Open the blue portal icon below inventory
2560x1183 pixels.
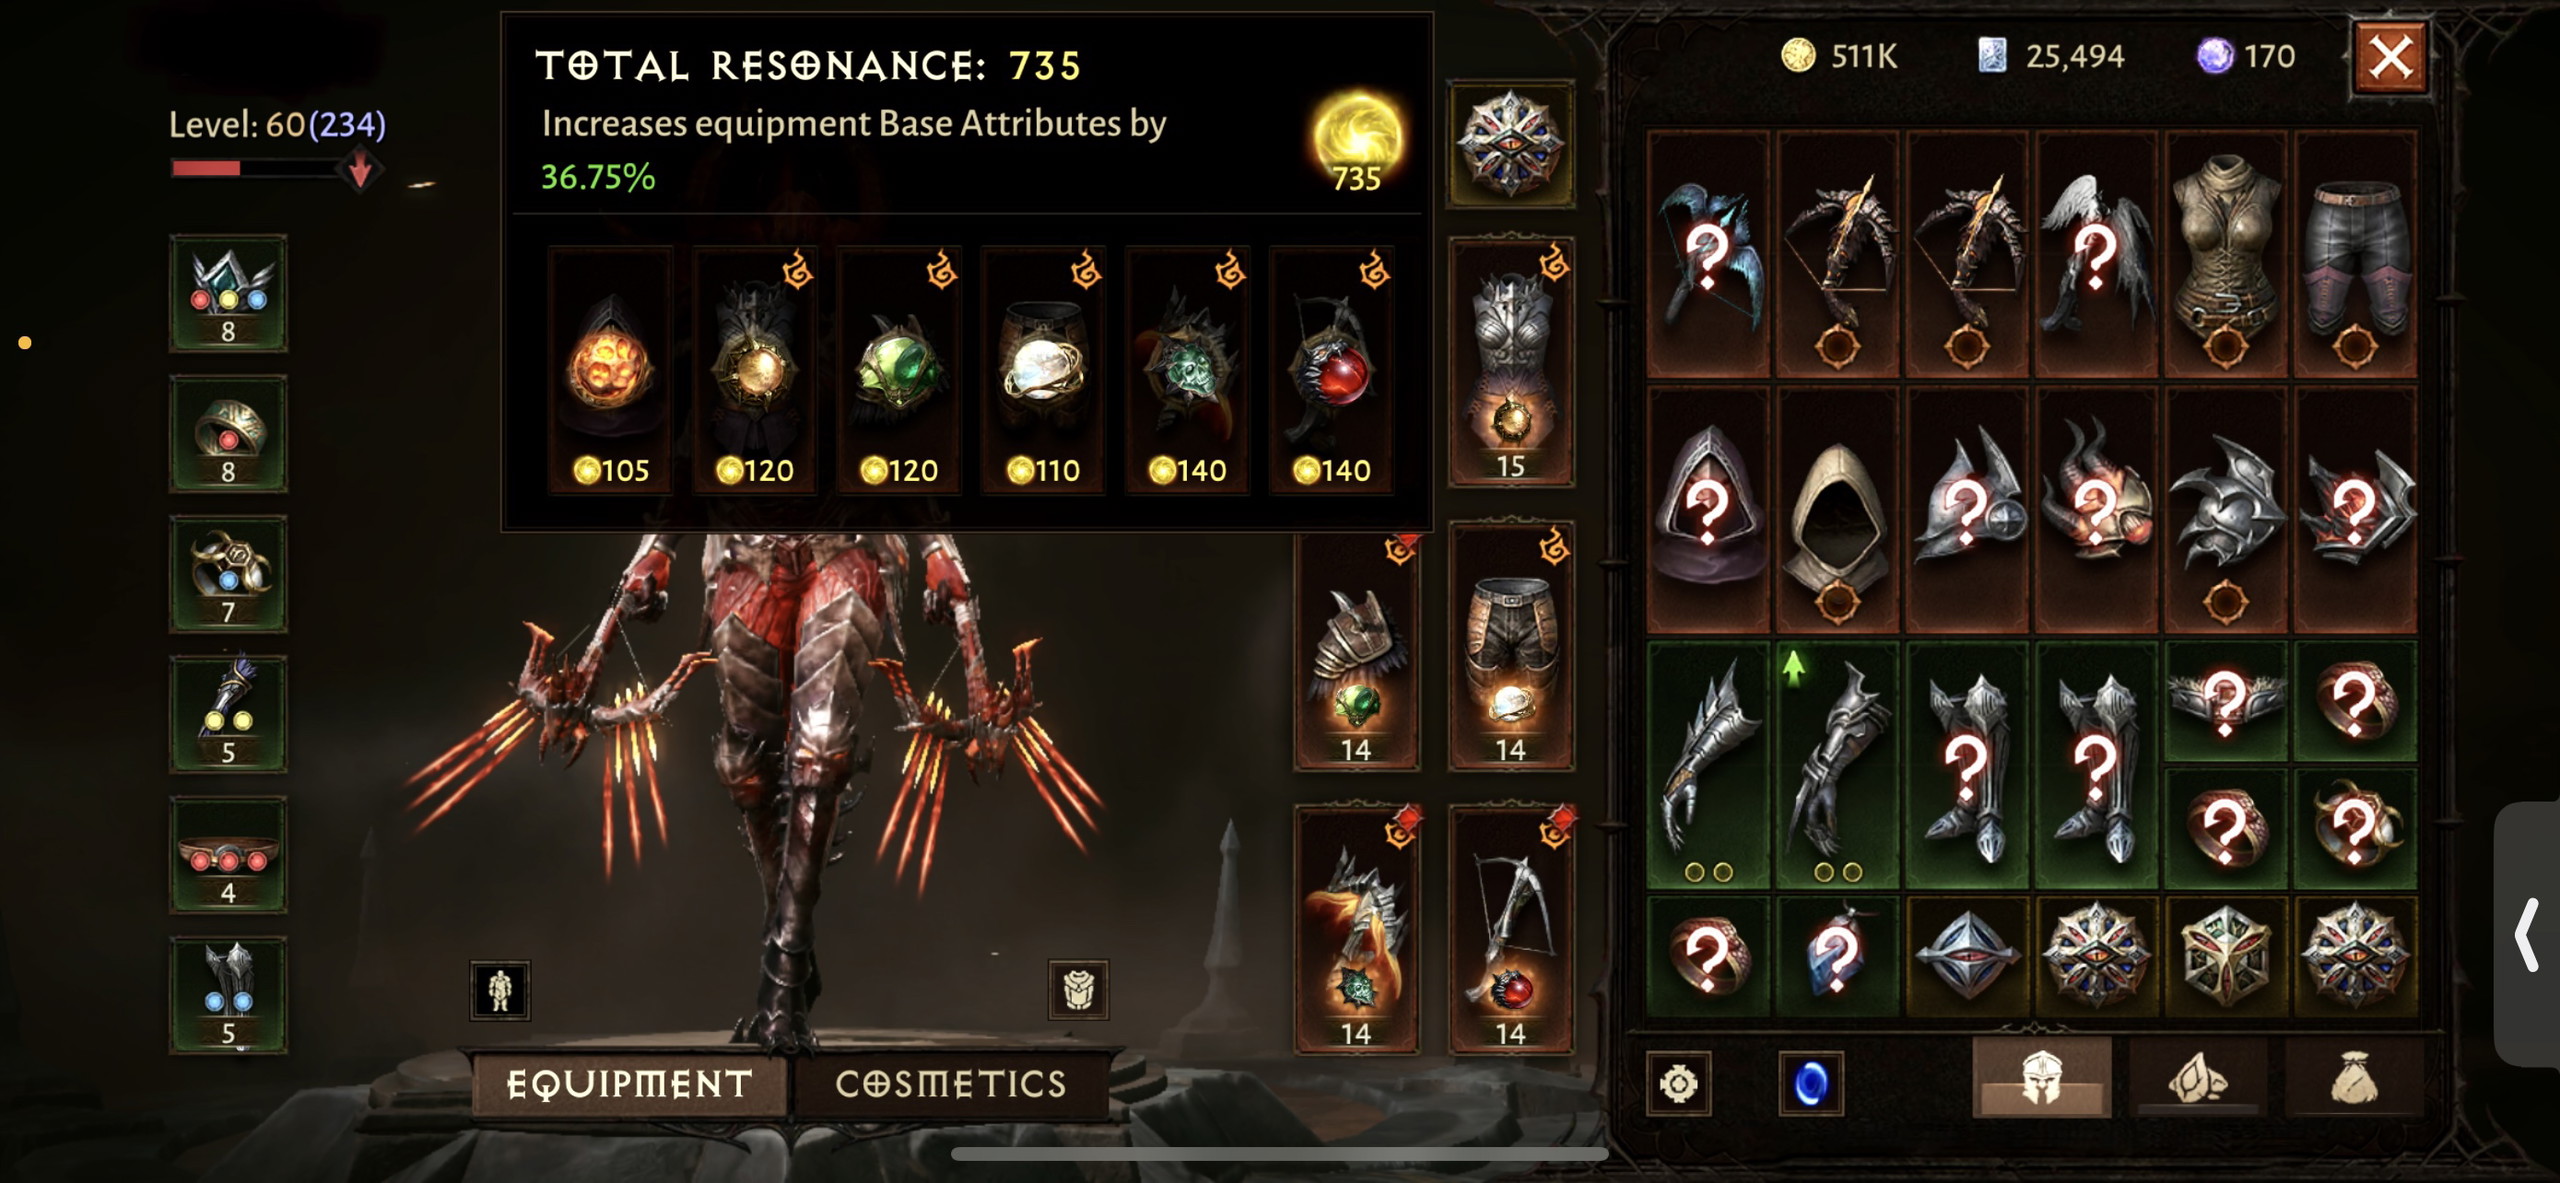(x=1811, y=1083)
